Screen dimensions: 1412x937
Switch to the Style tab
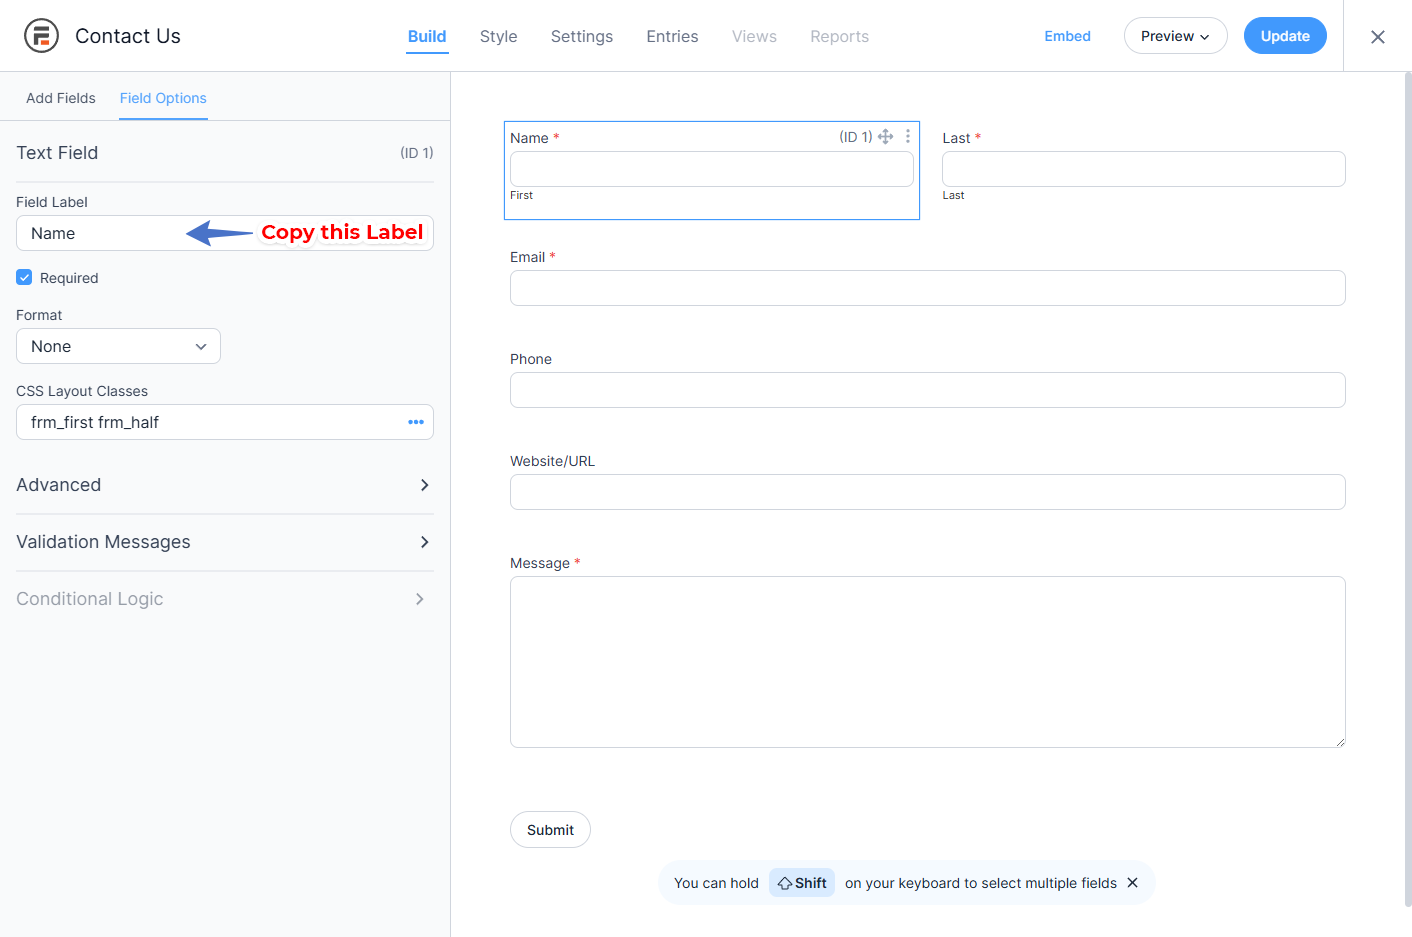498,37
